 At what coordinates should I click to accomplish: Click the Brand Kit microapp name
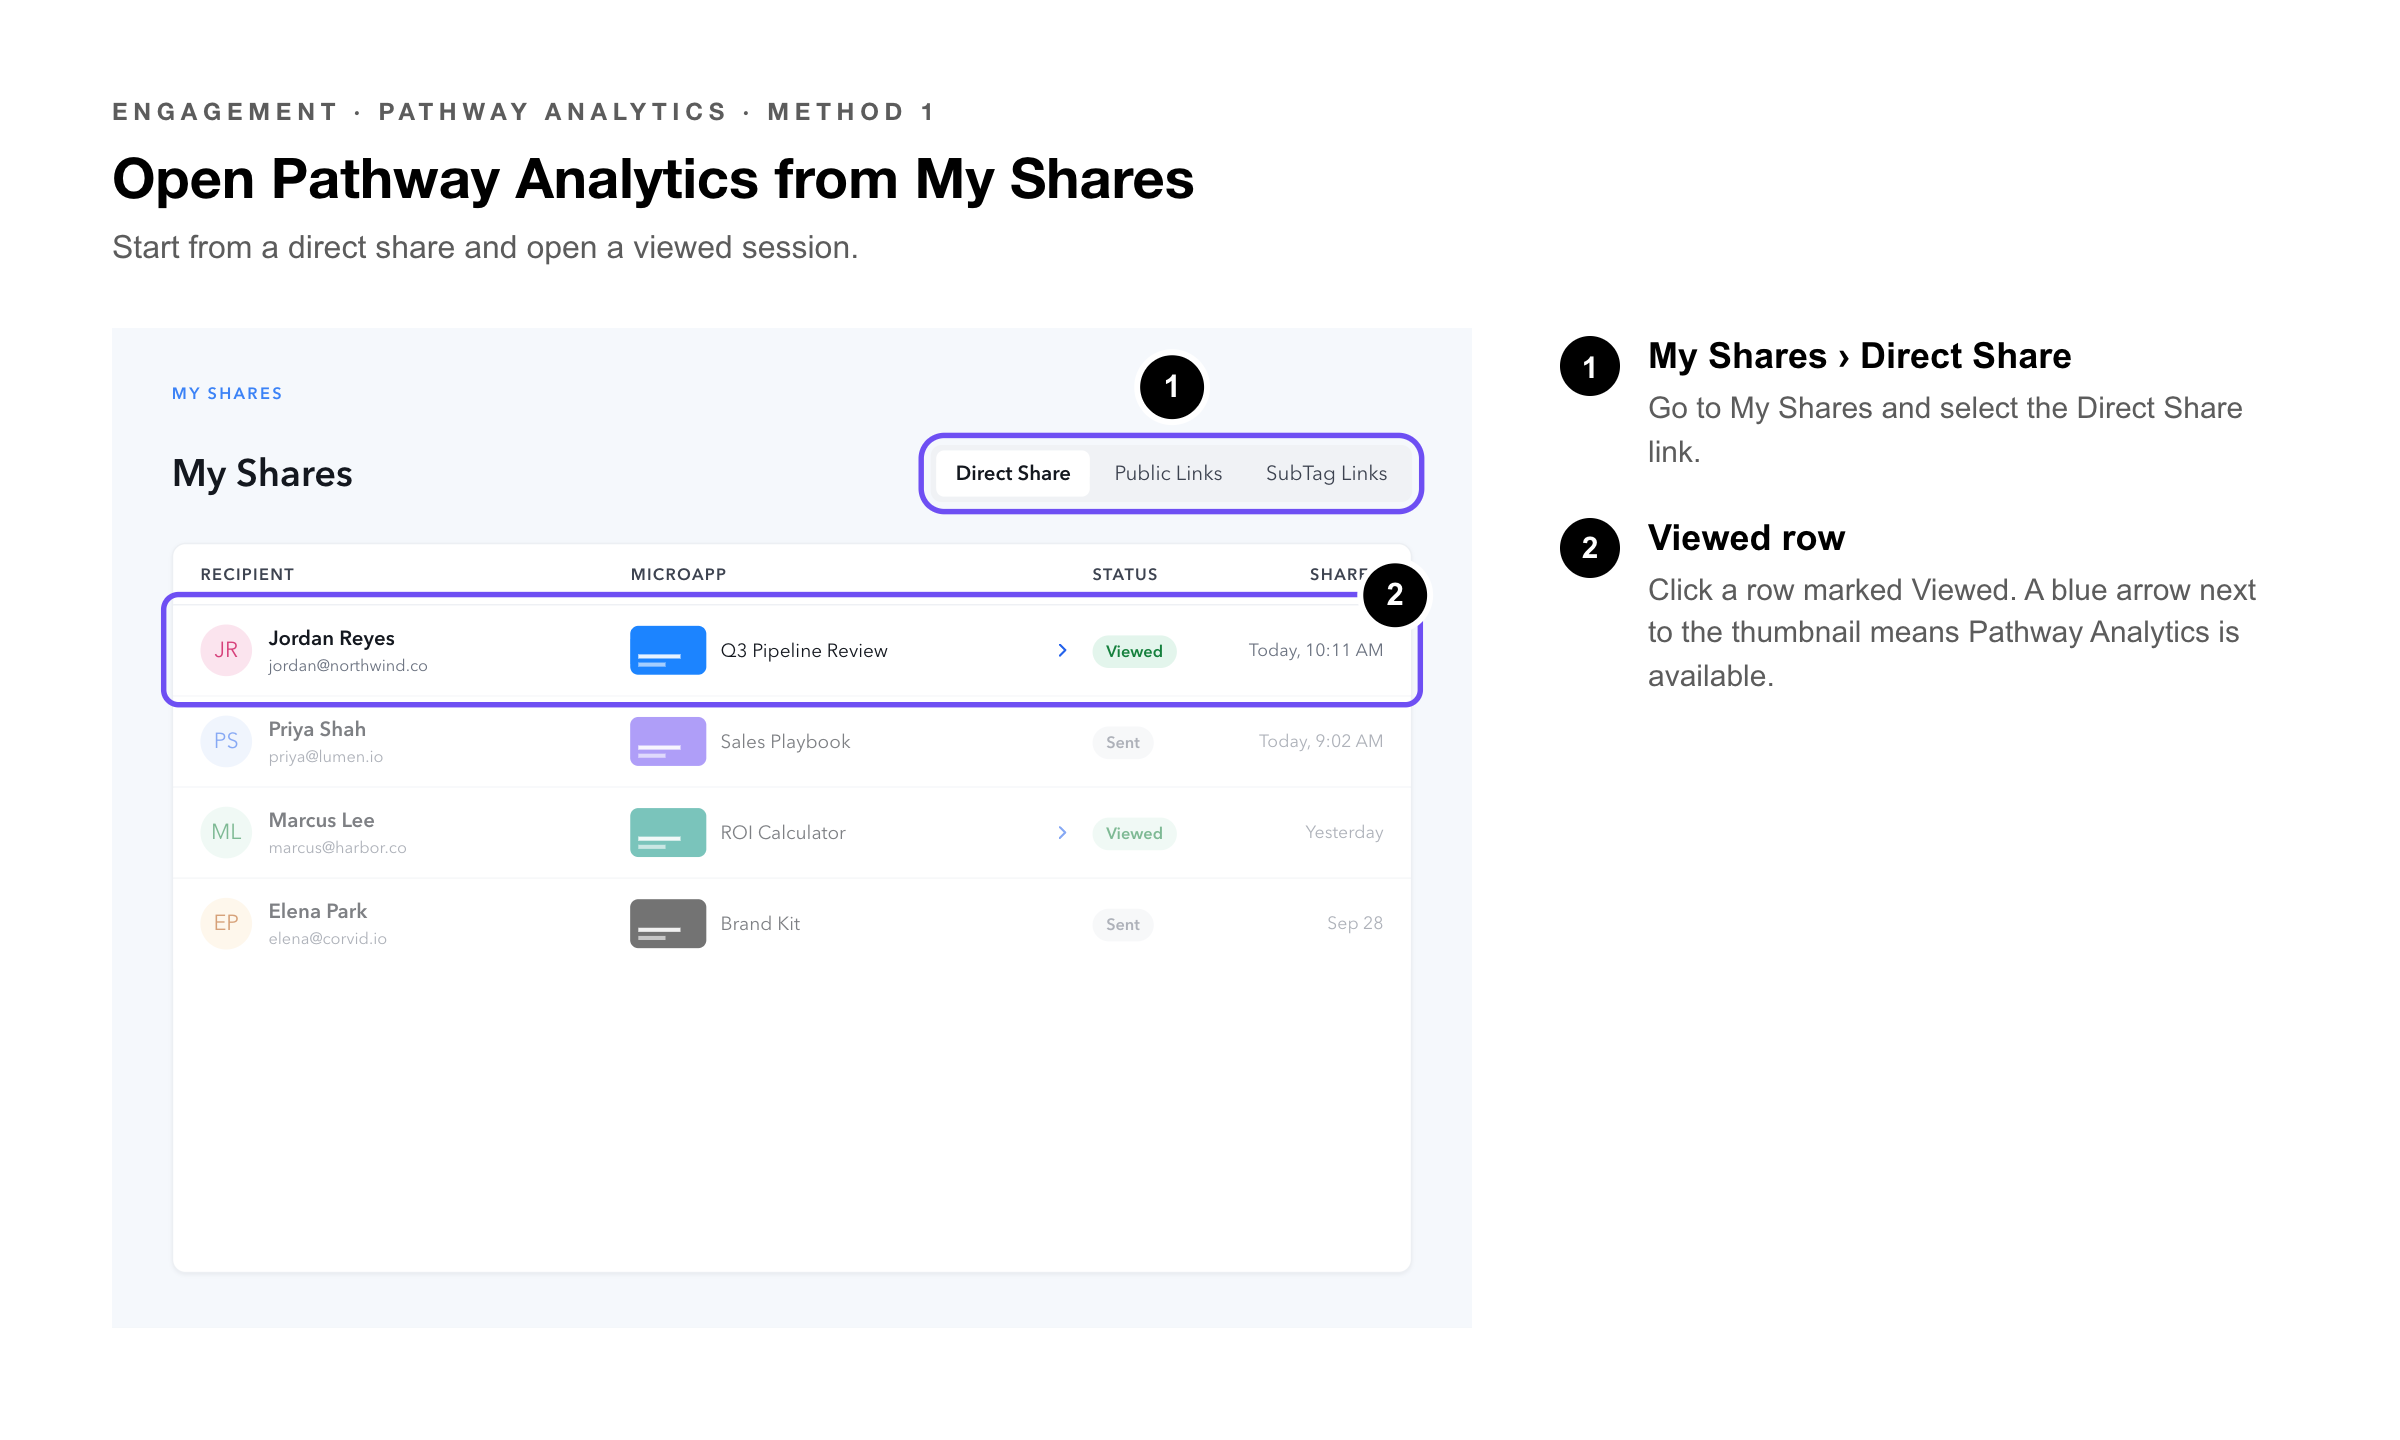(760, 924)
